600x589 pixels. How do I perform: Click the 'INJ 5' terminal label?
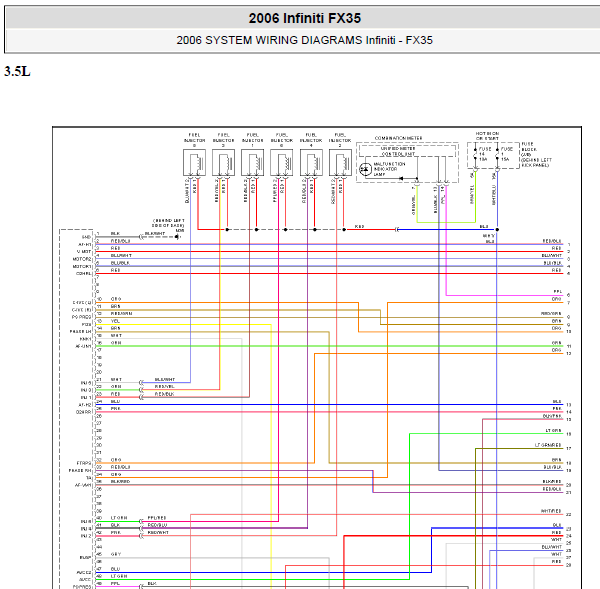[x=86, y=383]
